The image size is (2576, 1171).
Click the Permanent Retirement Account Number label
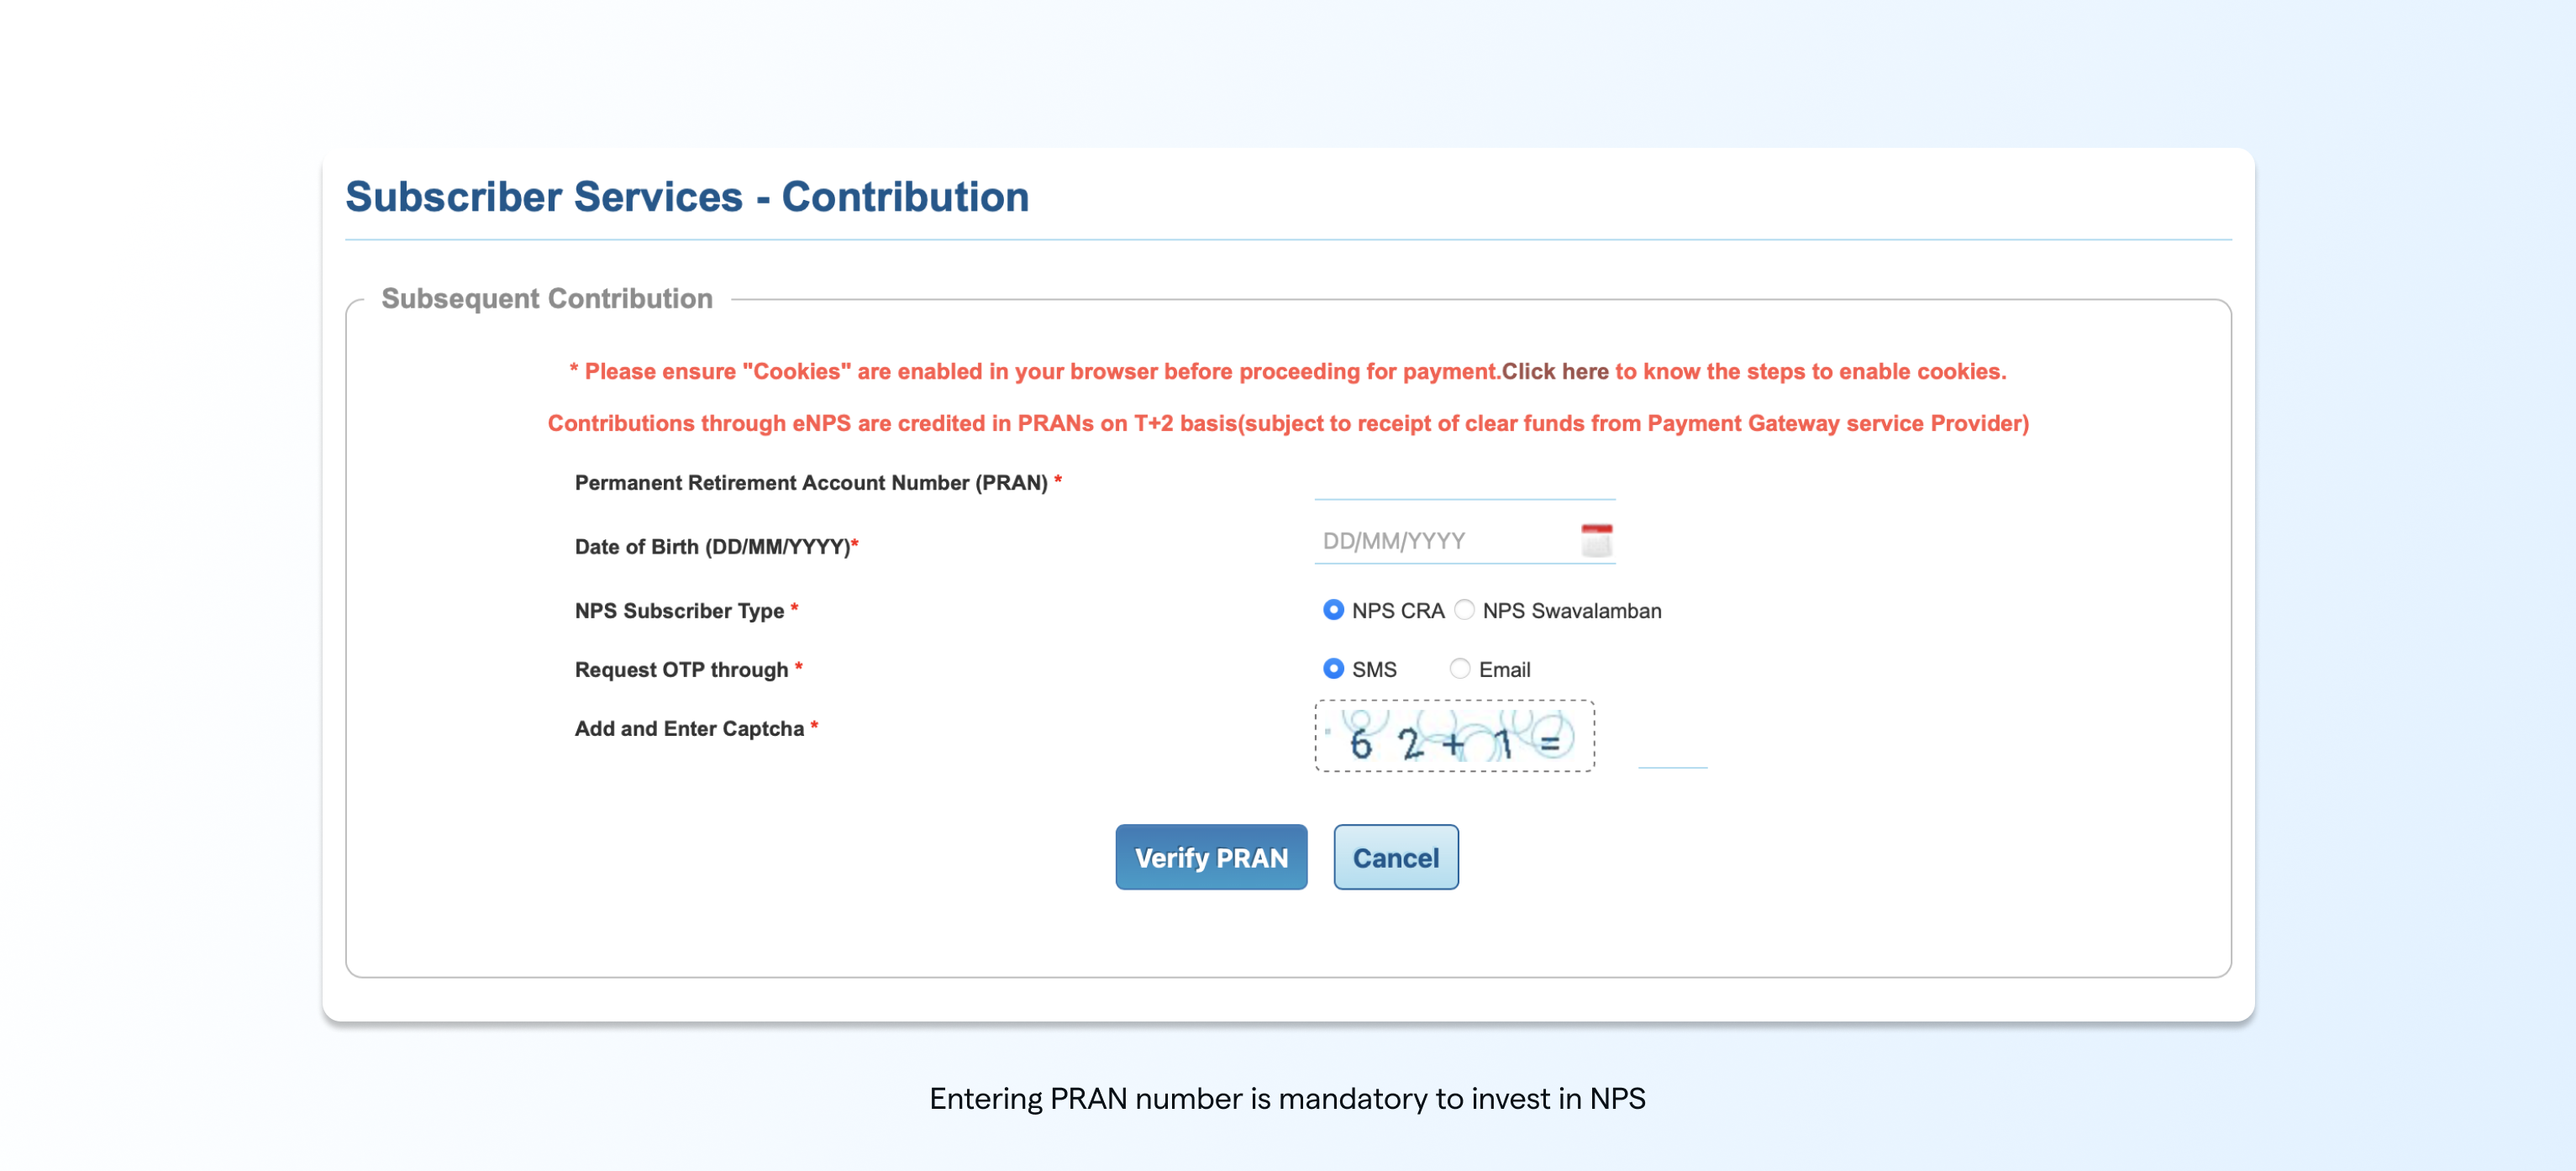(x=811, y=483)
